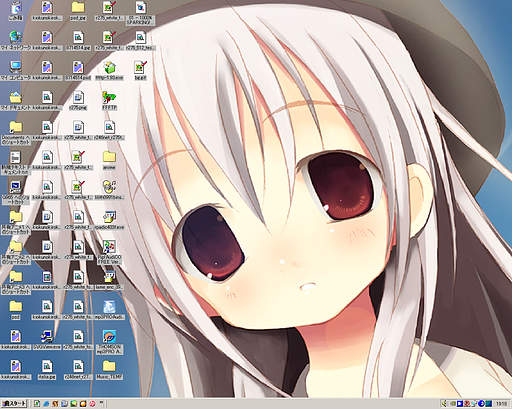Select the data.jpe image file
This screenshot has height=409, width=512.
click(x=47, y=370)
